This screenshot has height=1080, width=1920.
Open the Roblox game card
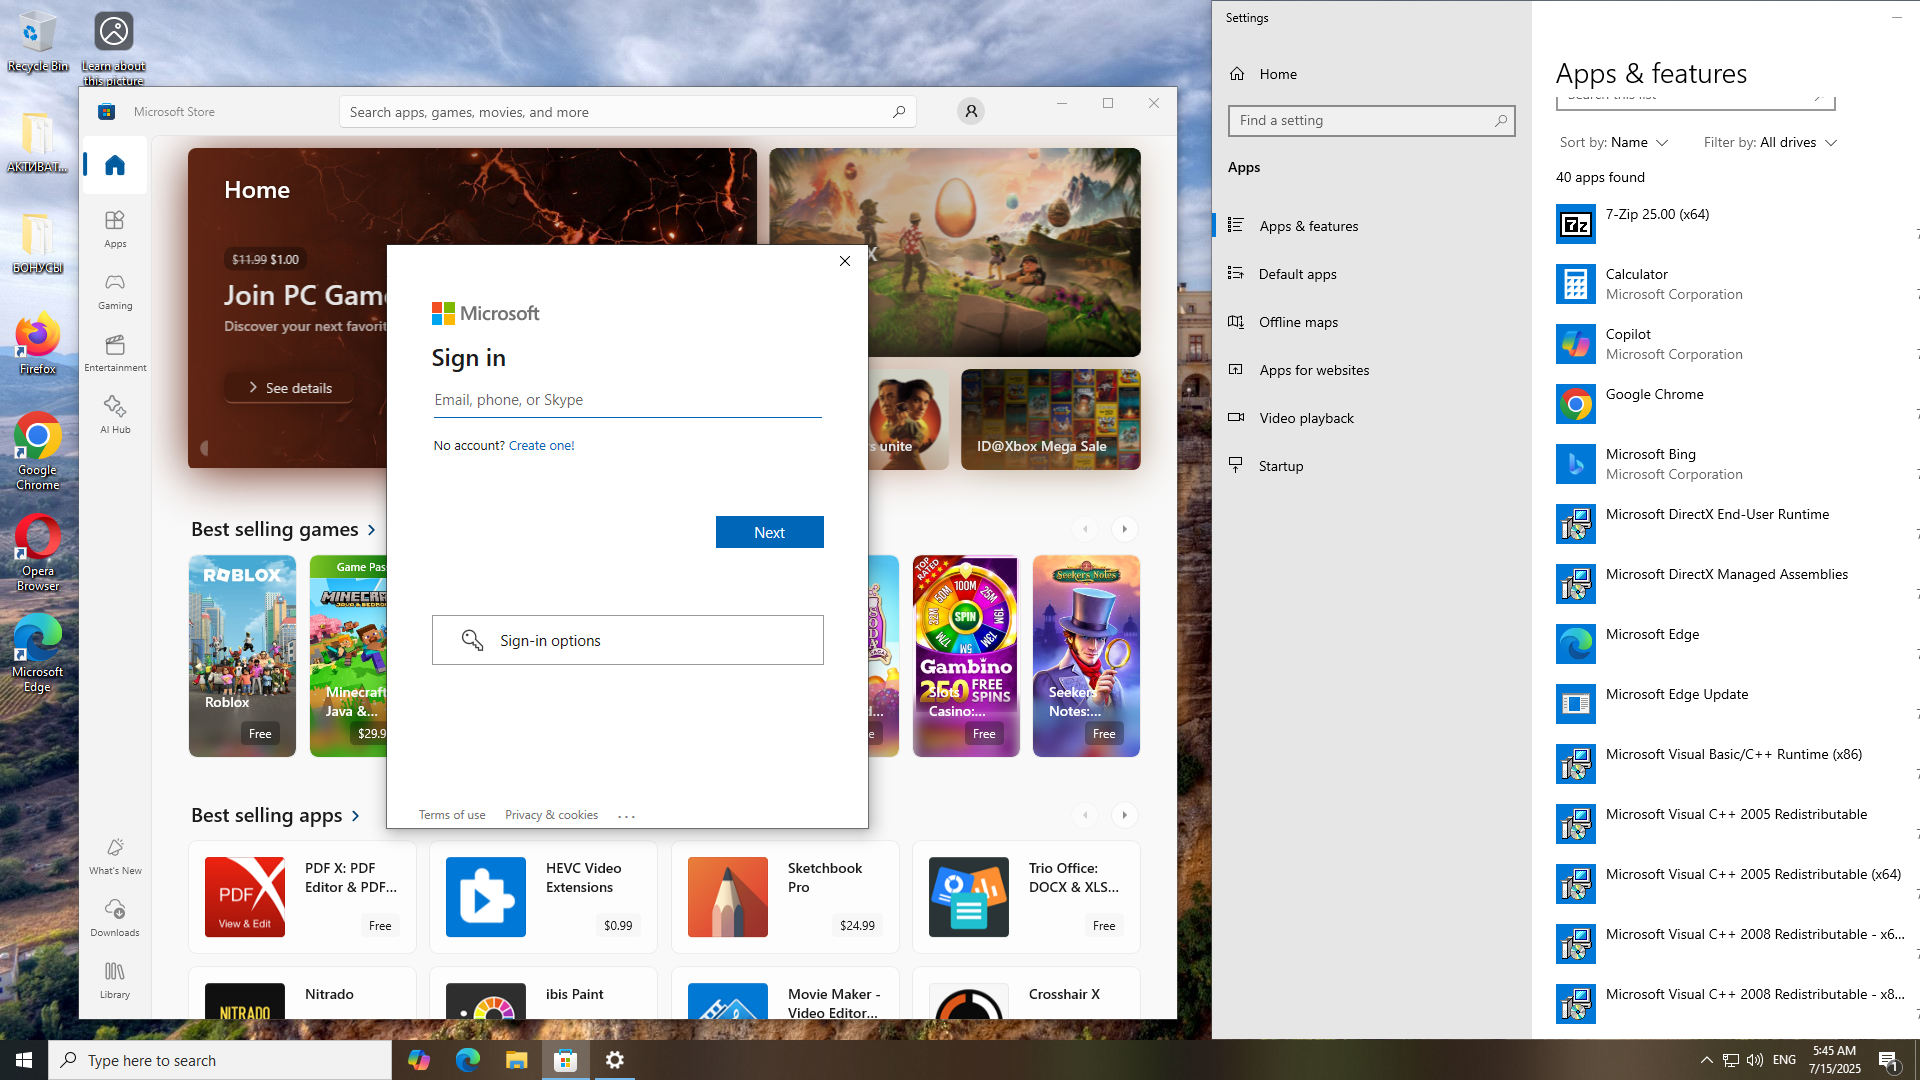[242, 656]
